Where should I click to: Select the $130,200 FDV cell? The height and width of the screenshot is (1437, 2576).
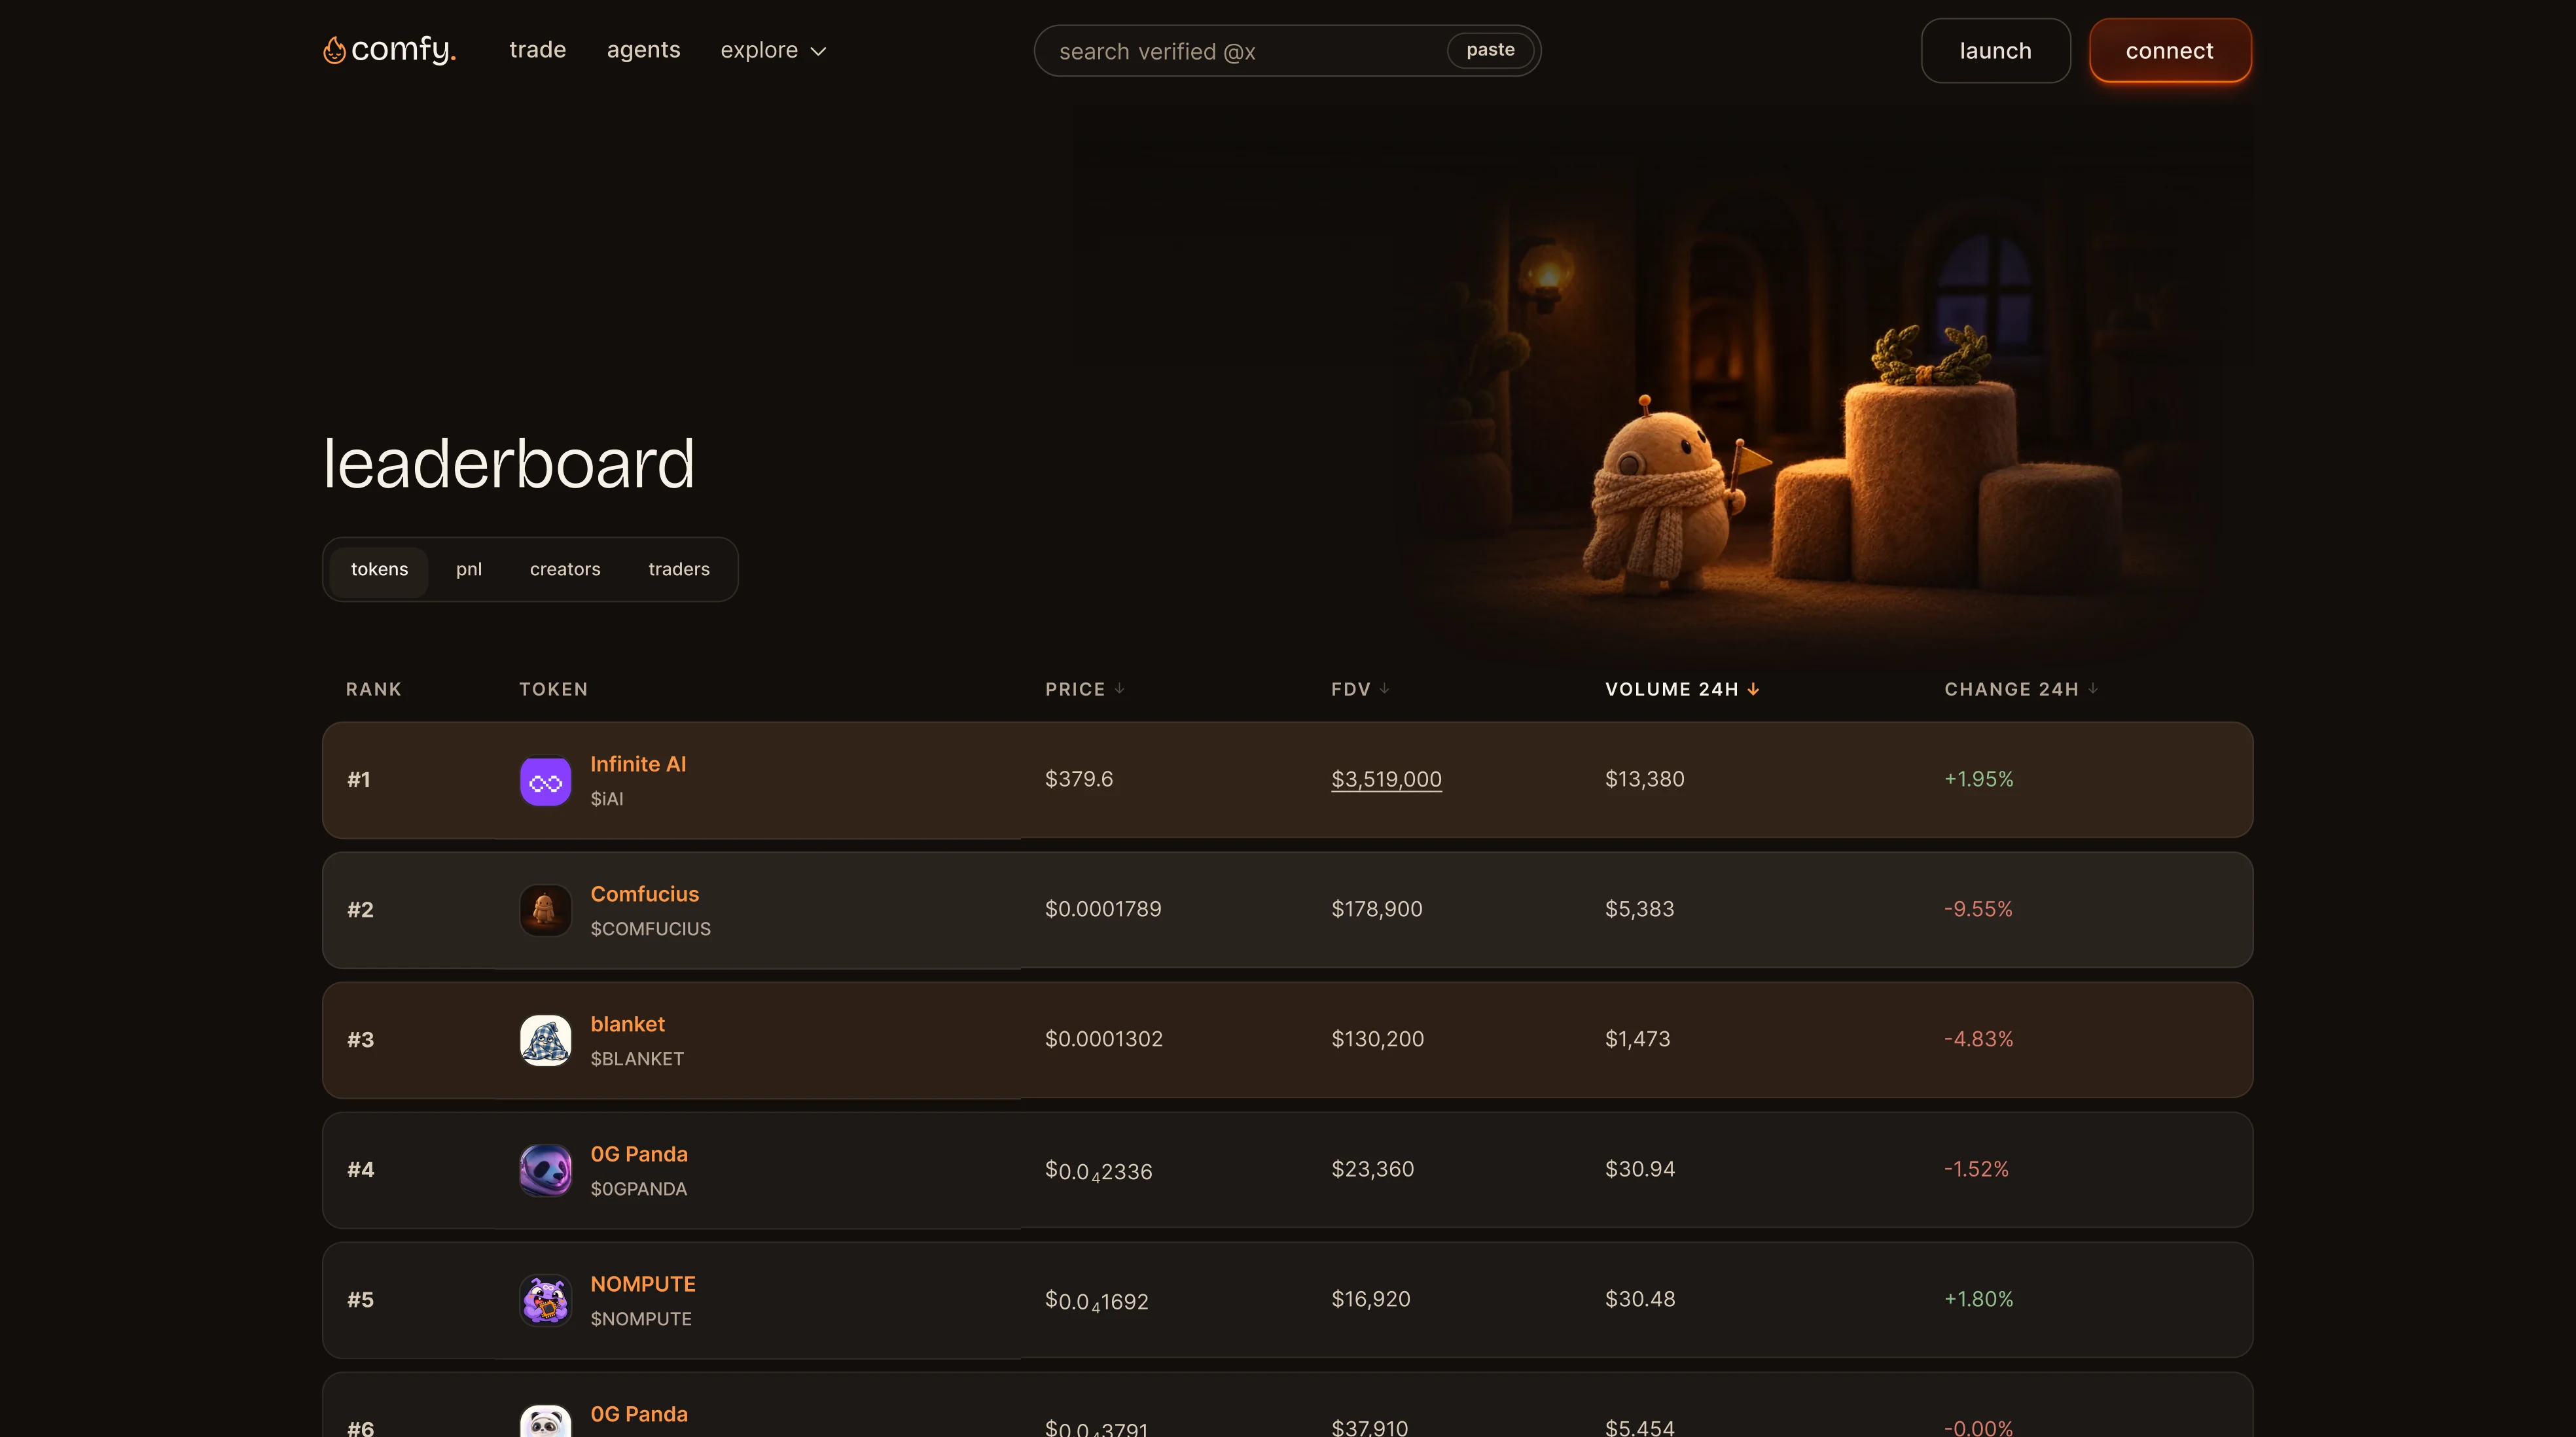1378,1039
